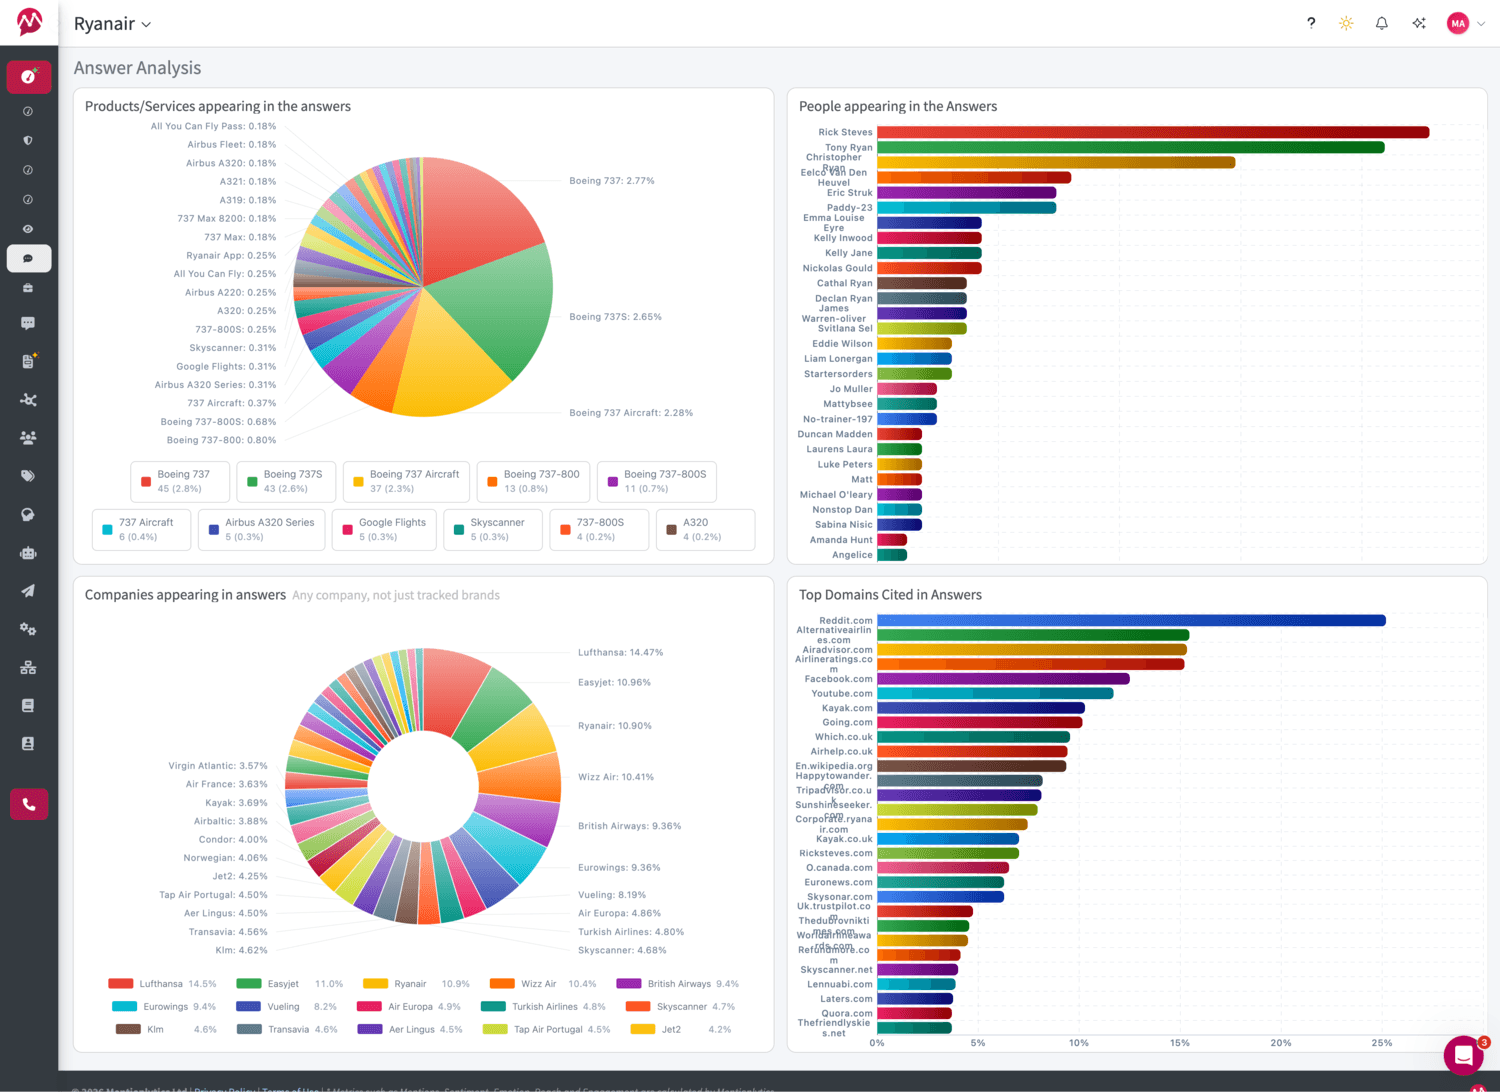Open the robot icon in the sidebar

click(x=28, y=553)
